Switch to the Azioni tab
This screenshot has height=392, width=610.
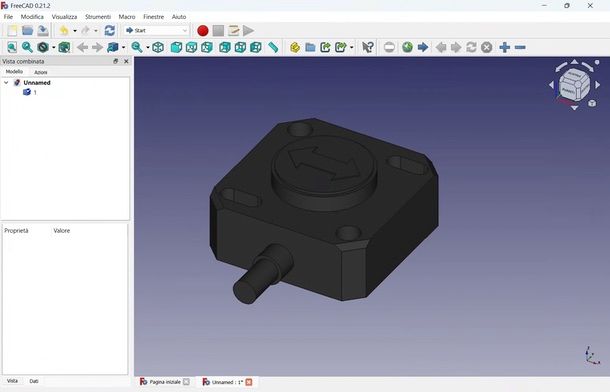point(40,72)
